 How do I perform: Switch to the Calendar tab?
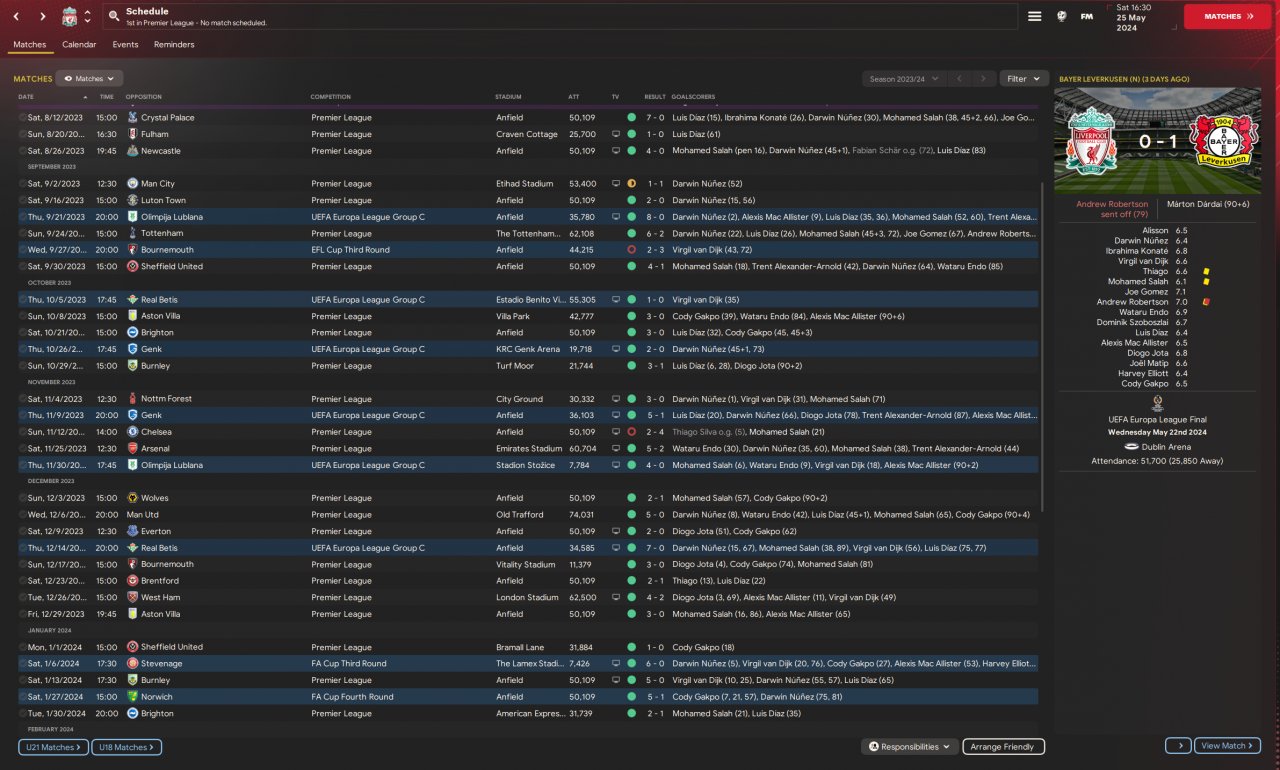tap(79, 45)
